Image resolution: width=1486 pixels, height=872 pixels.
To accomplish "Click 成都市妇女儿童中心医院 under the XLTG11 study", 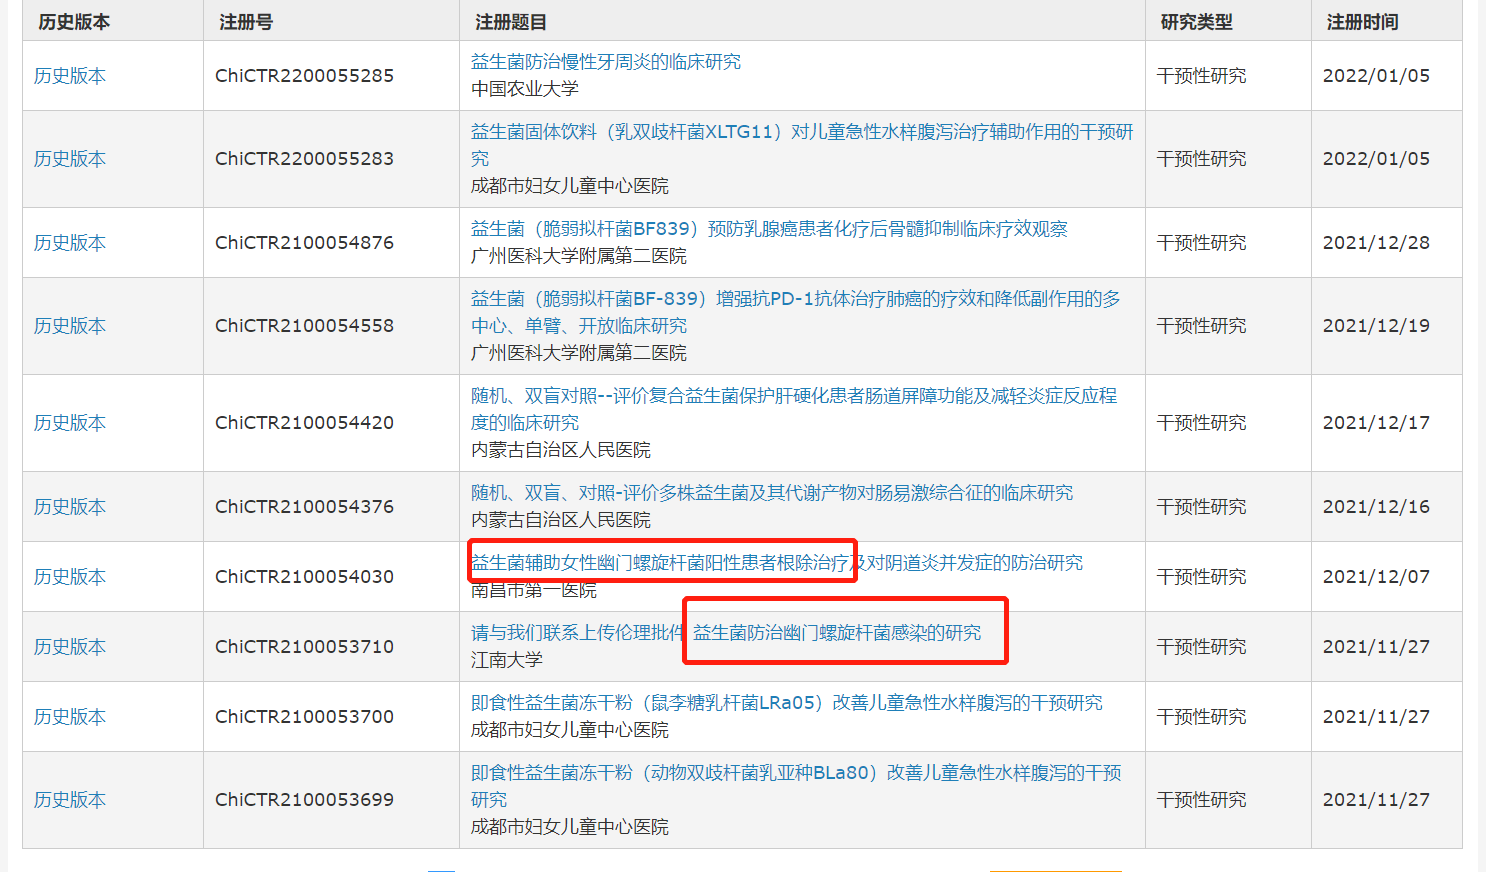I will 570,186.
